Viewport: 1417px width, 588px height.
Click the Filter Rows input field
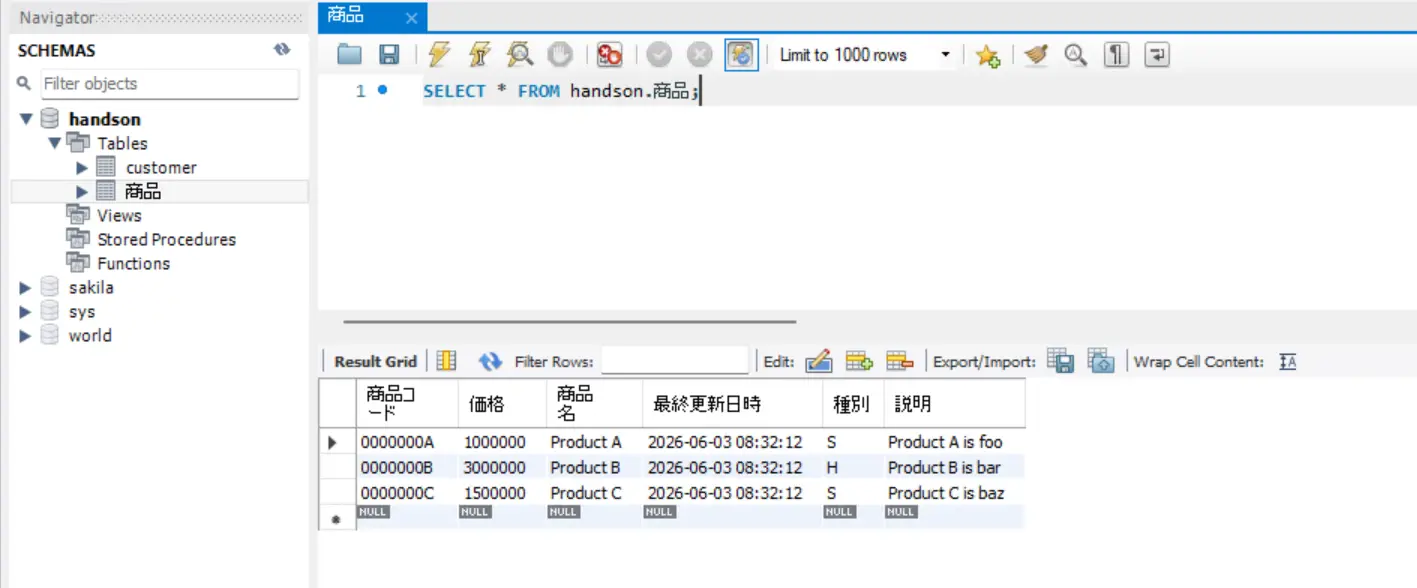(x=674, y=361)
